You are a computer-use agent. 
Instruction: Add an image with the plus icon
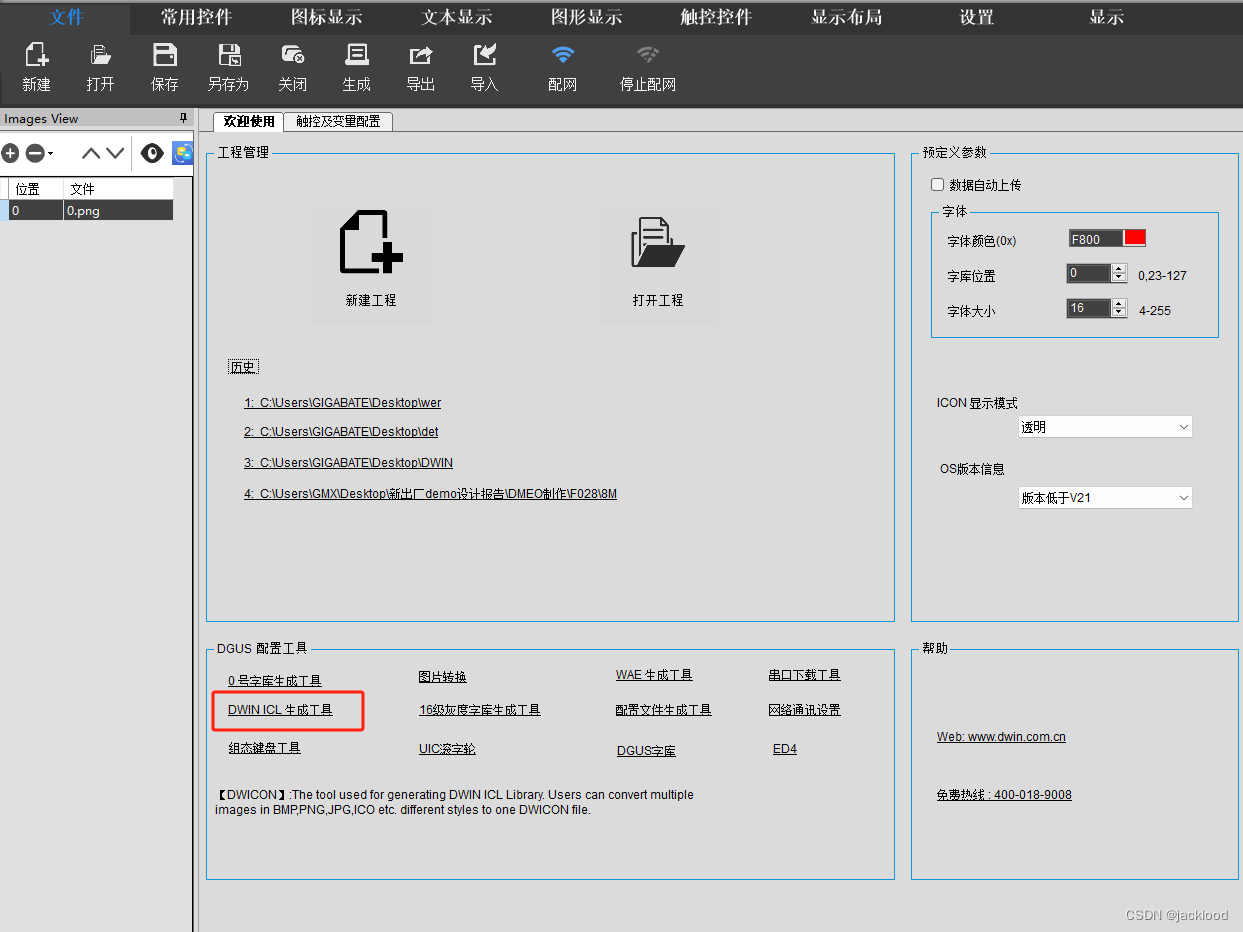pyautogui.click(x=11, y=153)
